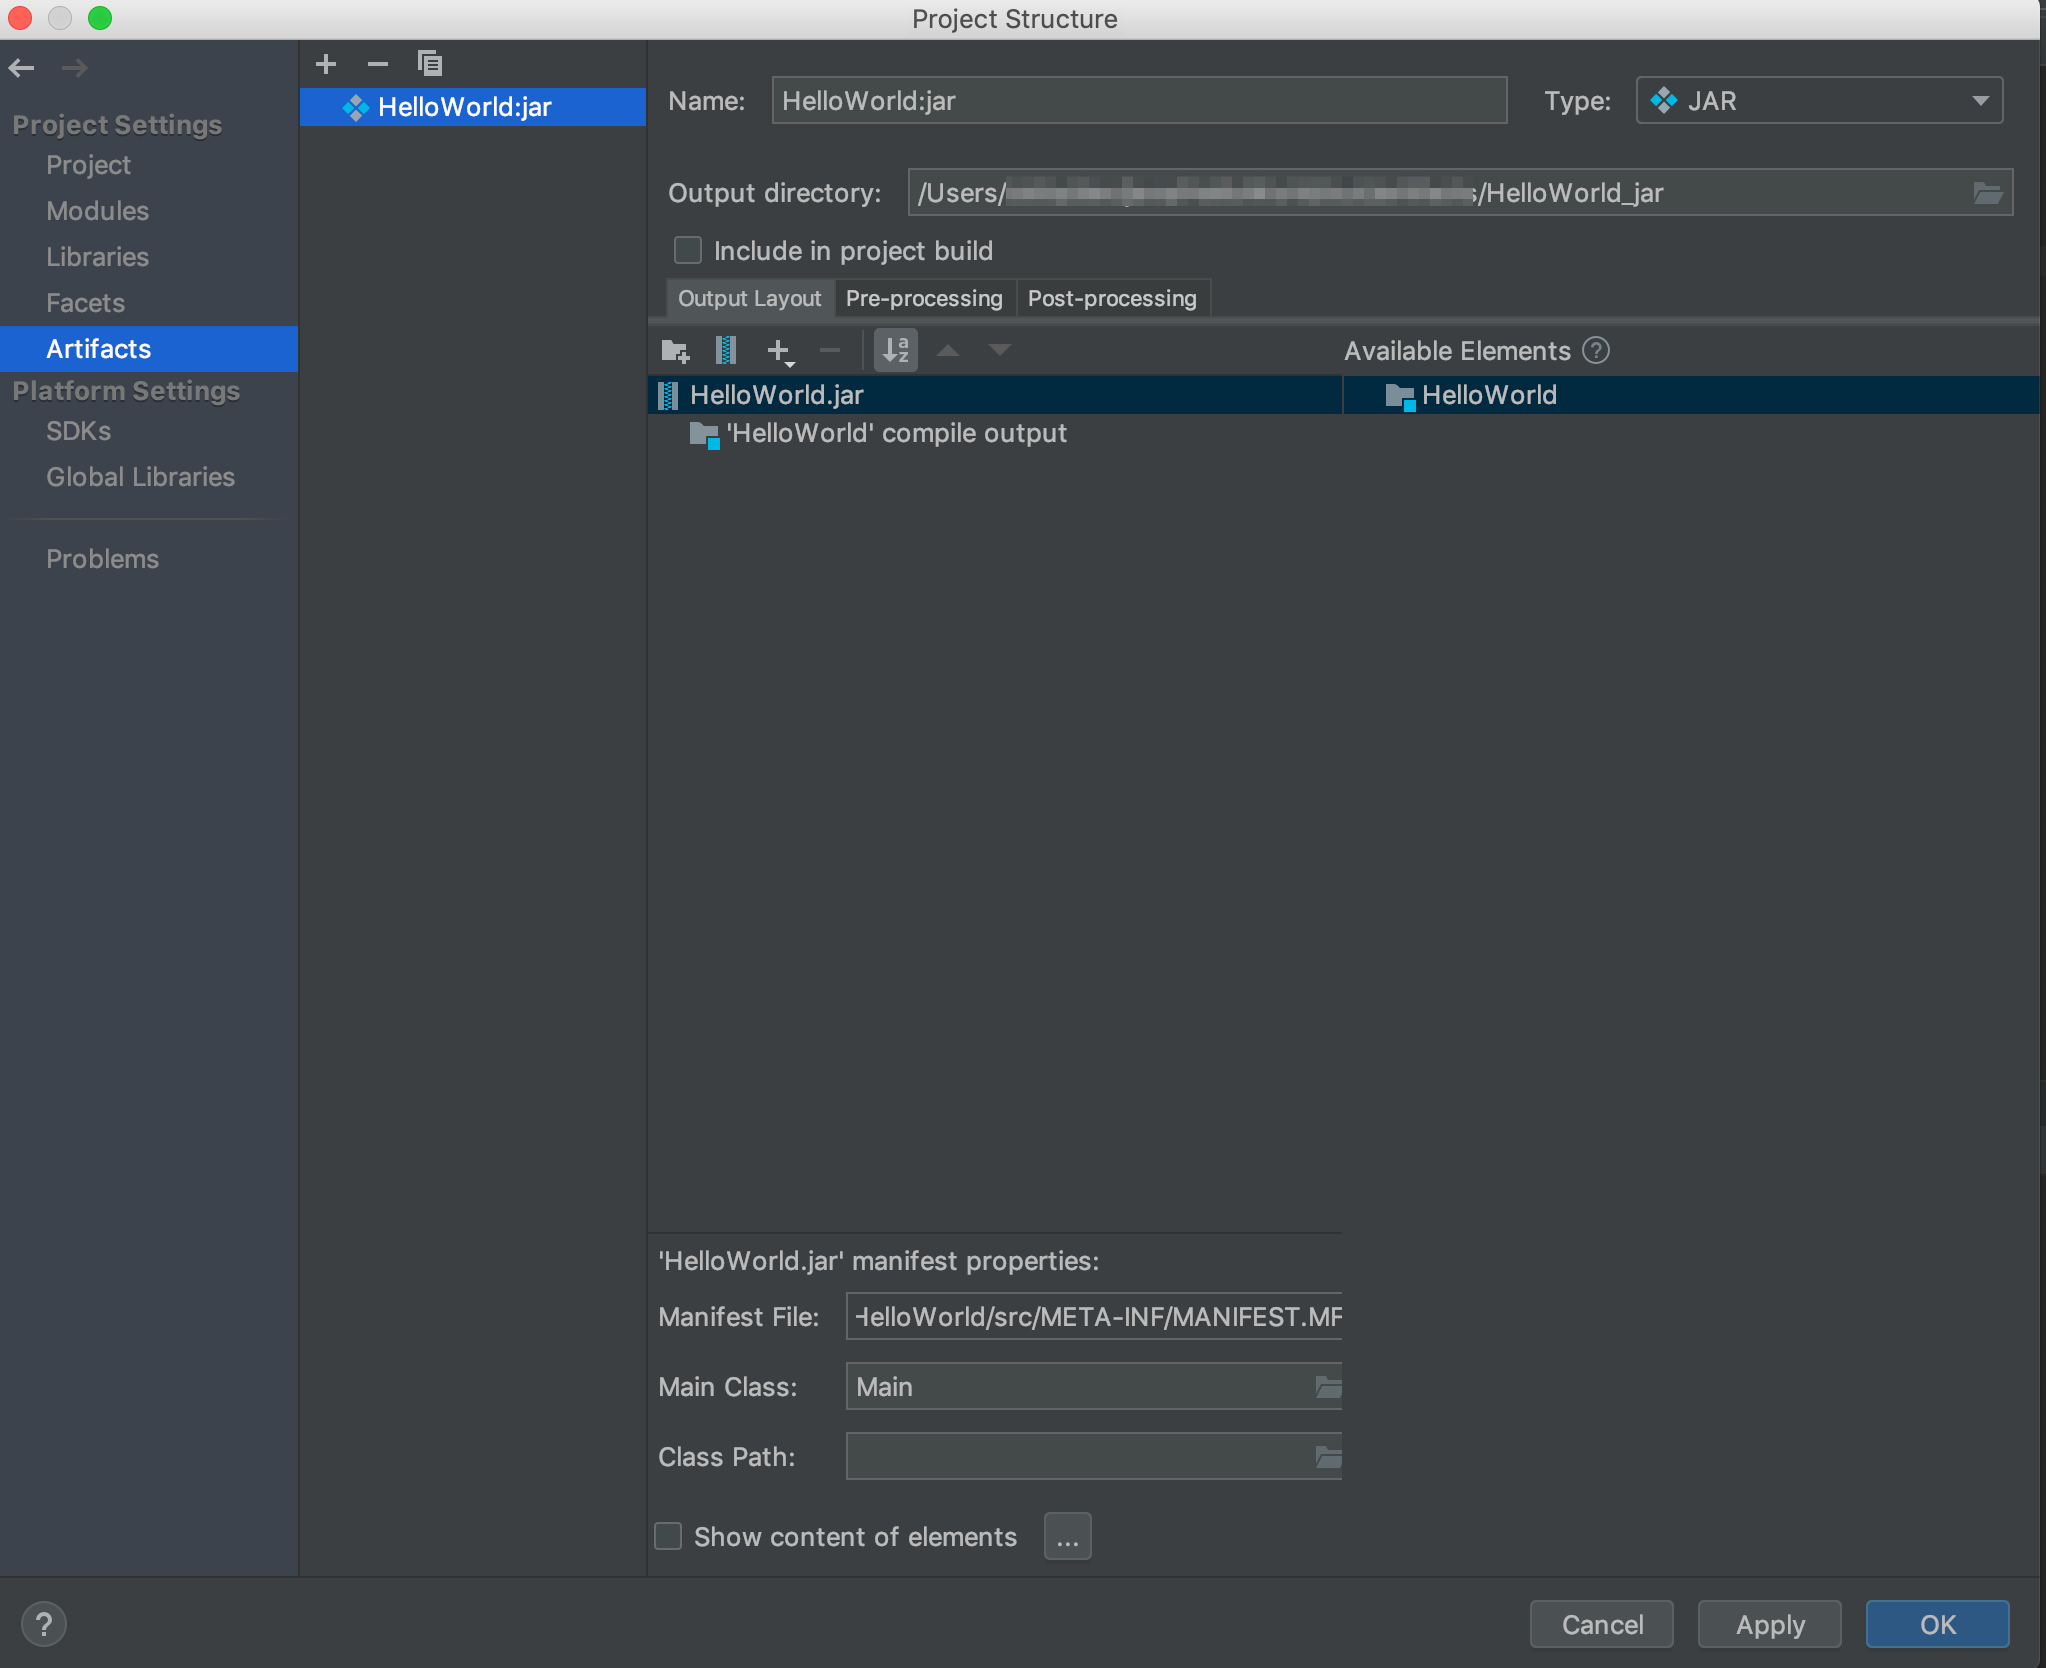Create an archive in output layout

(727, 351)
